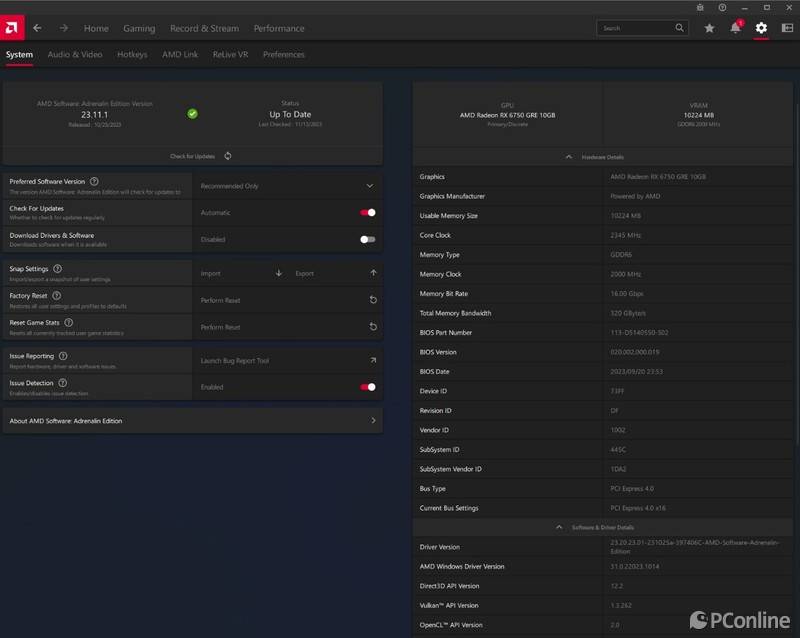Click the Check for Updates refresh icon
800x638 pixels.
pyautogui.click(x=228, y=156)
